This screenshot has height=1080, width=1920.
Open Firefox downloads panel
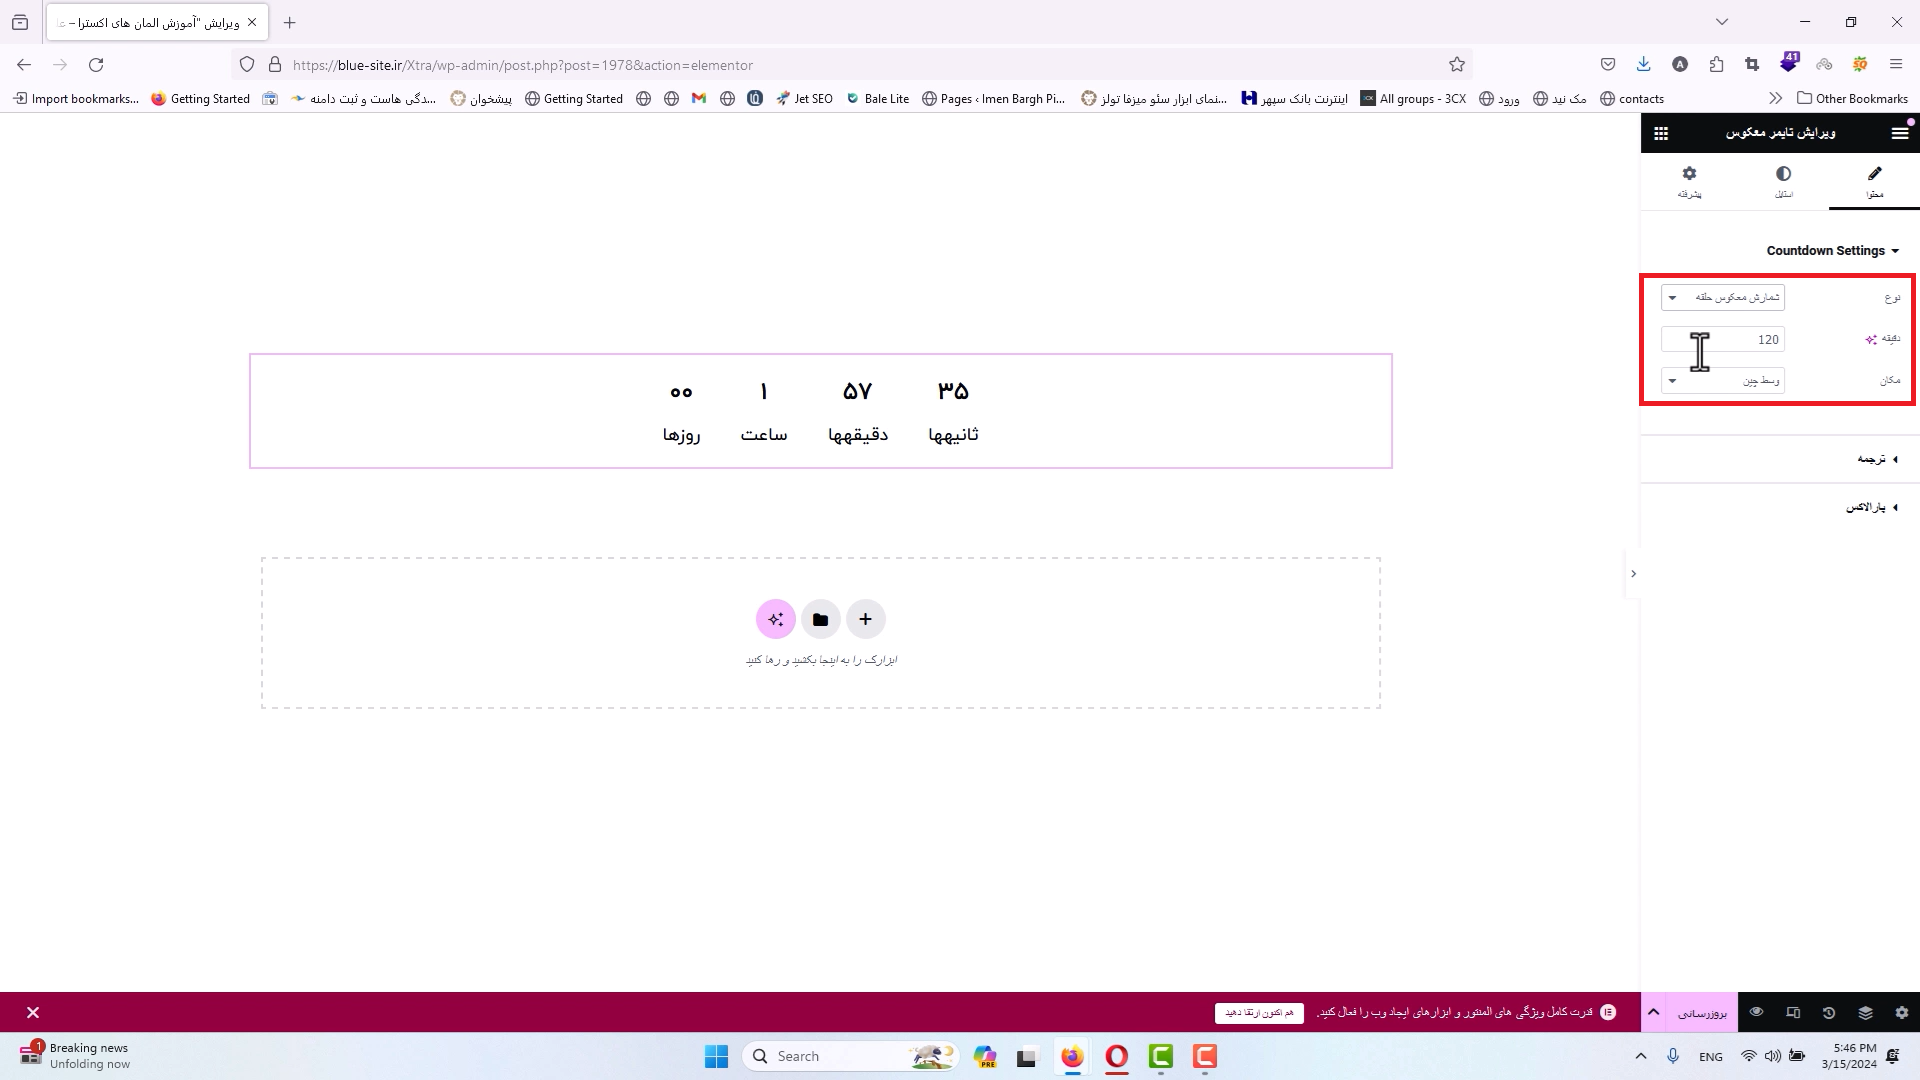pos(1643,65)
